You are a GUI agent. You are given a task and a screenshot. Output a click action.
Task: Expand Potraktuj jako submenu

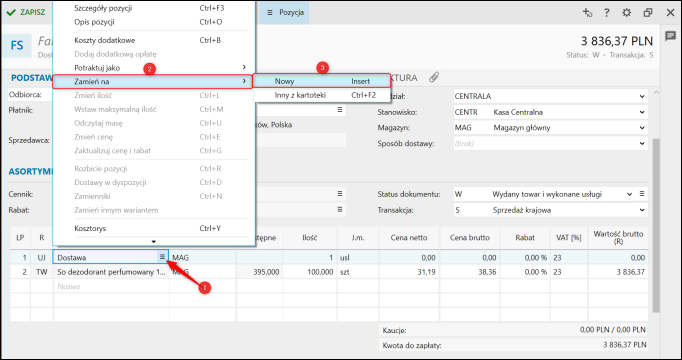[154, 68]
